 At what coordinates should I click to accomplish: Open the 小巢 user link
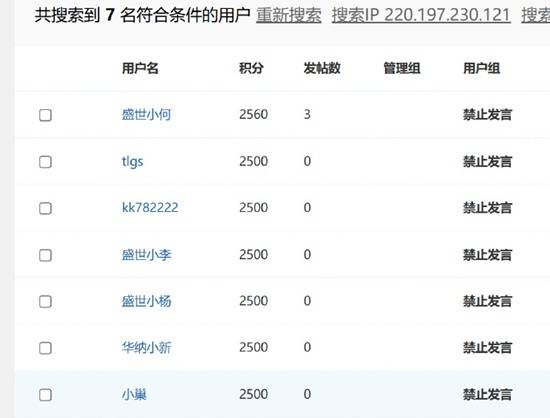click(134, 394)
